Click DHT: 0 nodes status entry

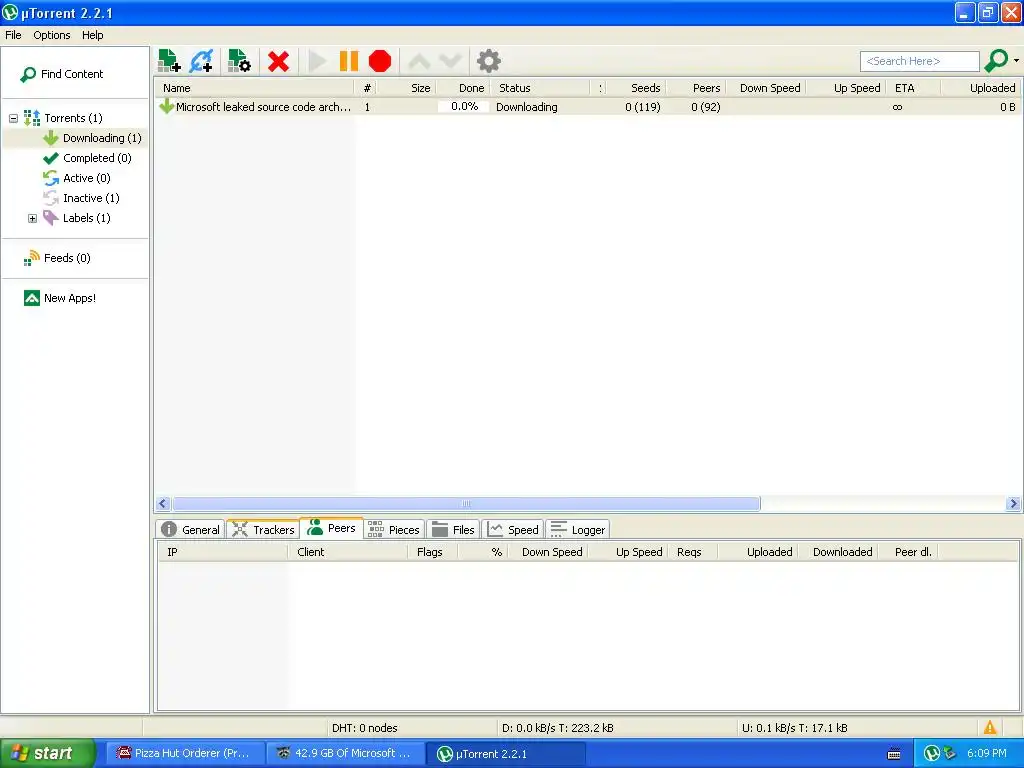point(364,728)
